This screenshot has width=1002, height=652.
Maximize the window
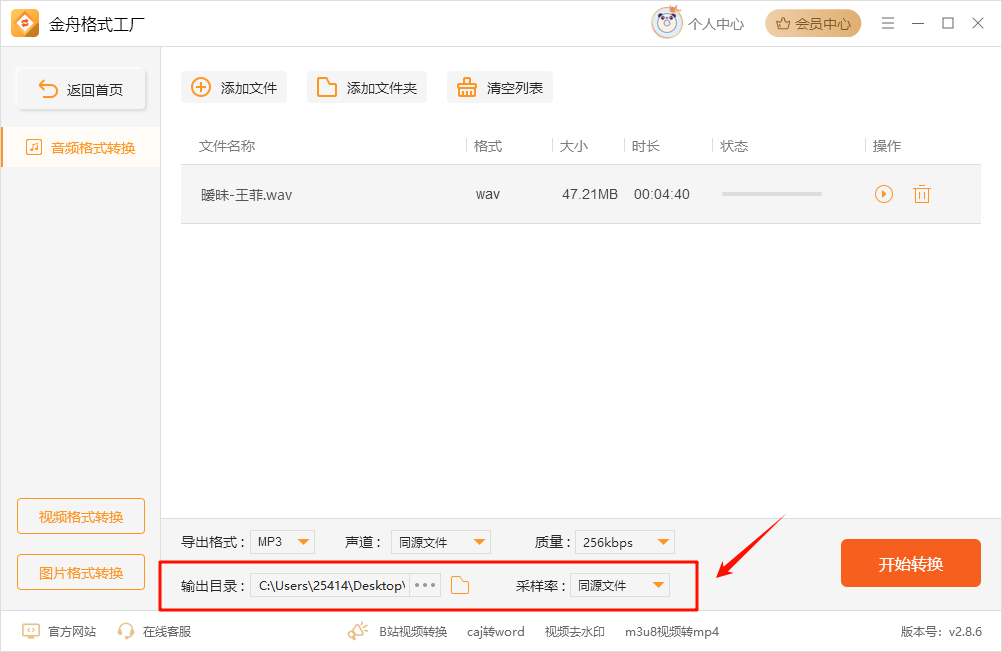click(948, 24)
